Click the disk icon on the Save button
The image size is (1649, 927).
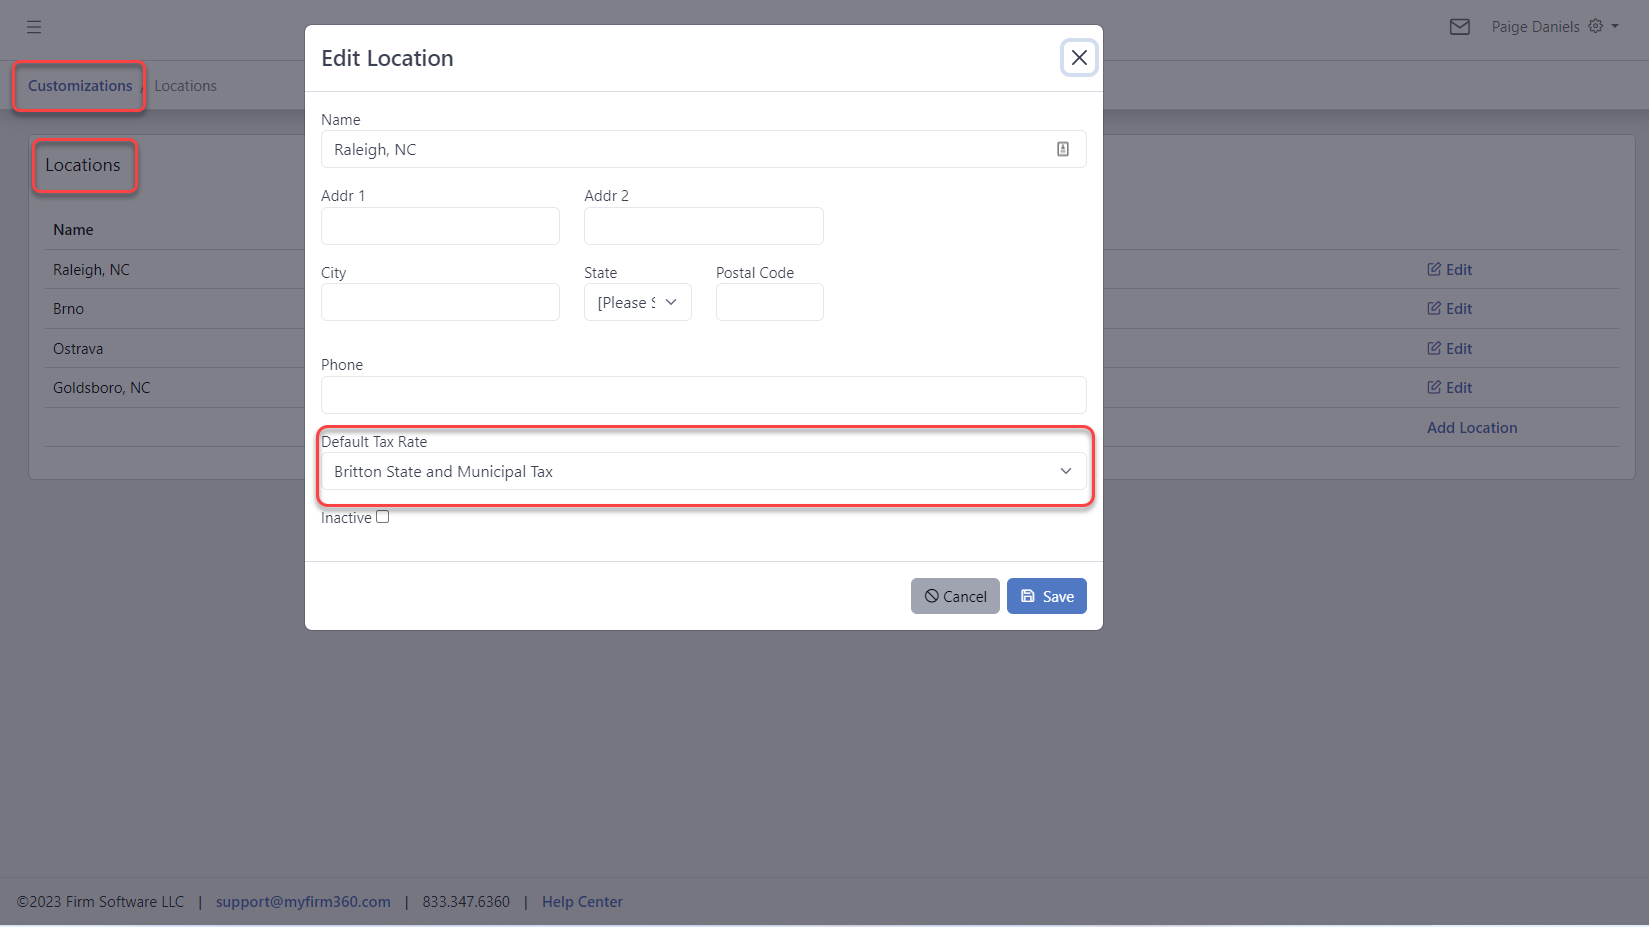coord(1027,595)
